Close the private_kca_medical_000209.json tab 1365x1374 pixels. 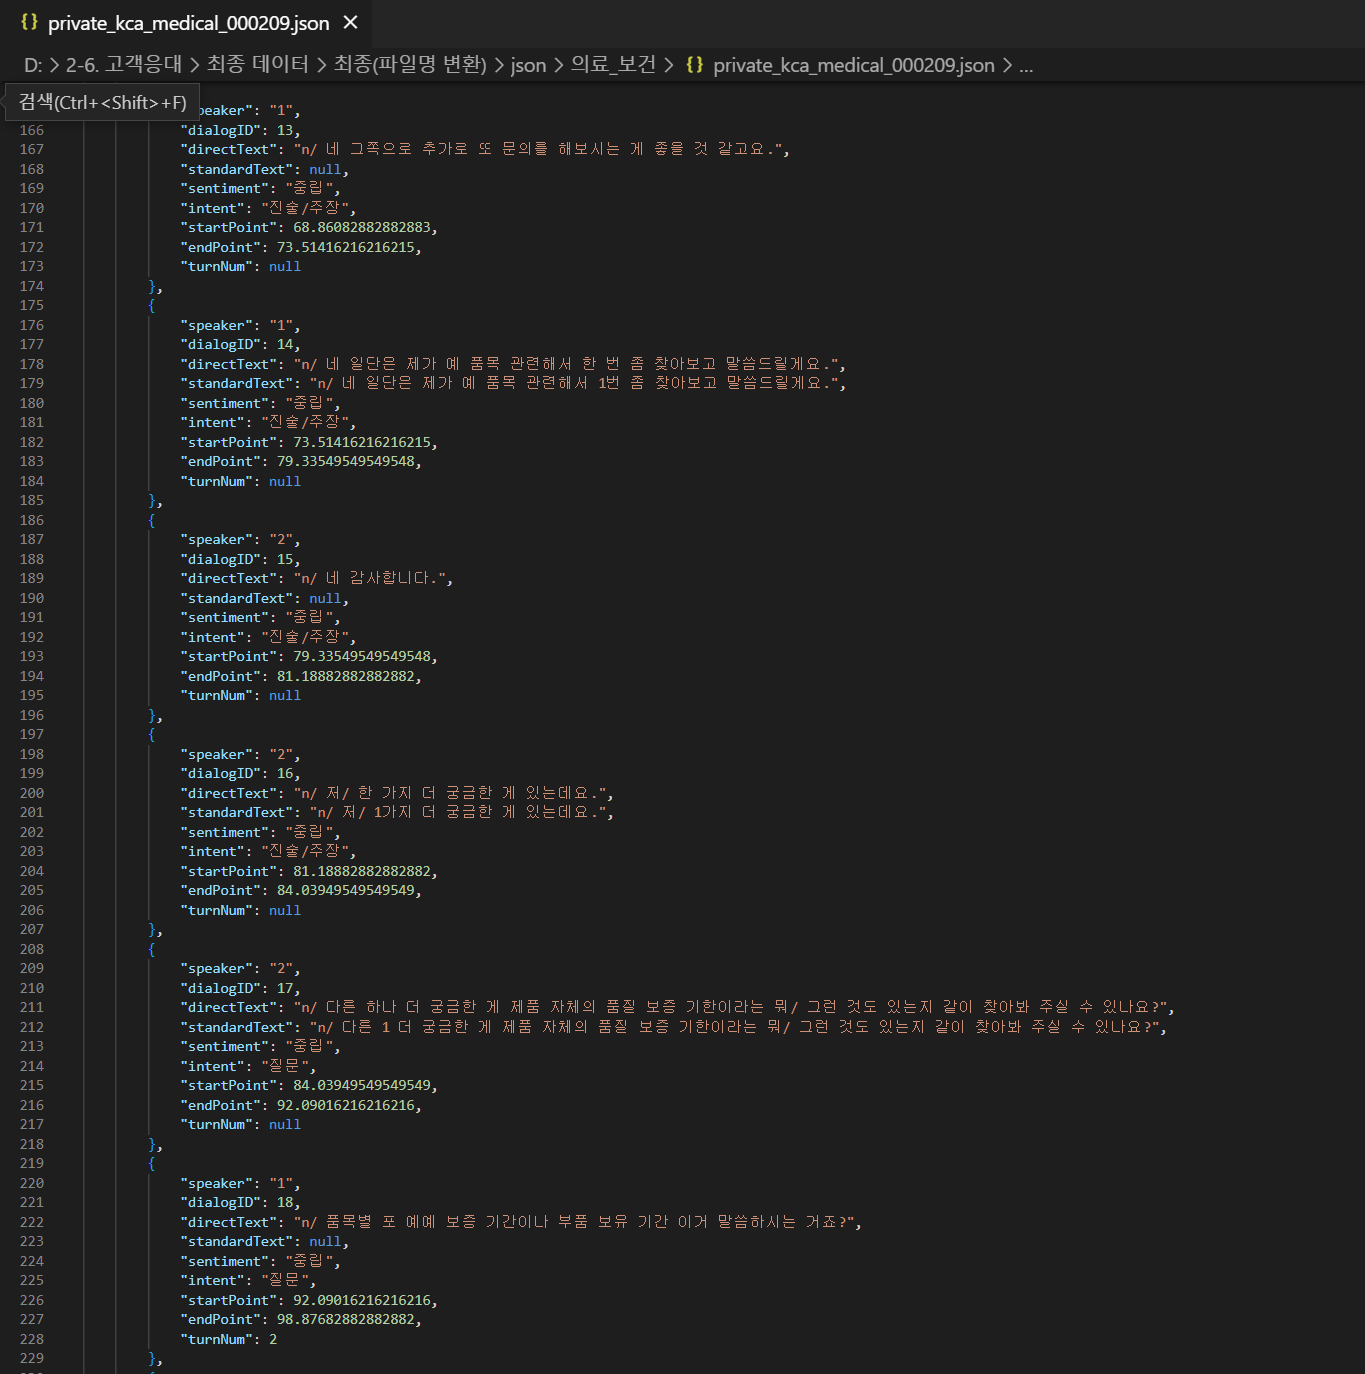[x=350, y=22]
